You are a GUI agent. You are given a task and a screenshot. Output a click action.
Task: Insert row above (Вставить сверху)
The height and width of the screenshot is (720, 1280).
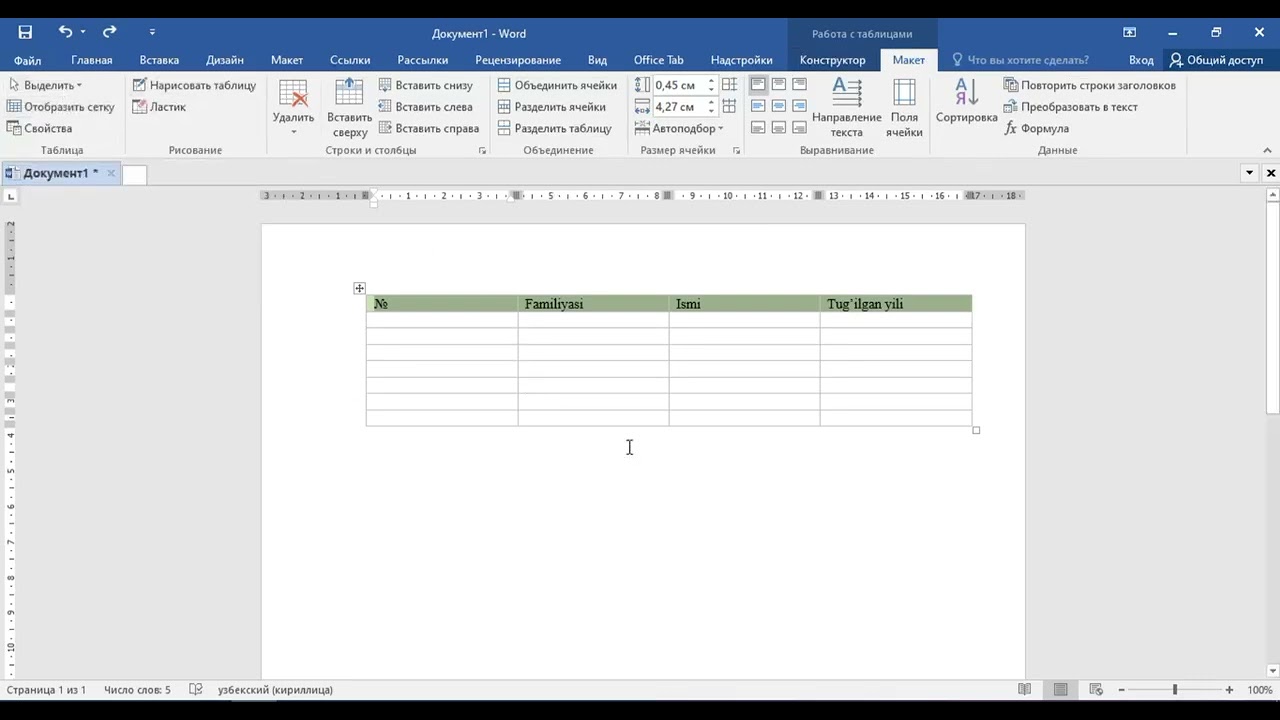[350, 108]
